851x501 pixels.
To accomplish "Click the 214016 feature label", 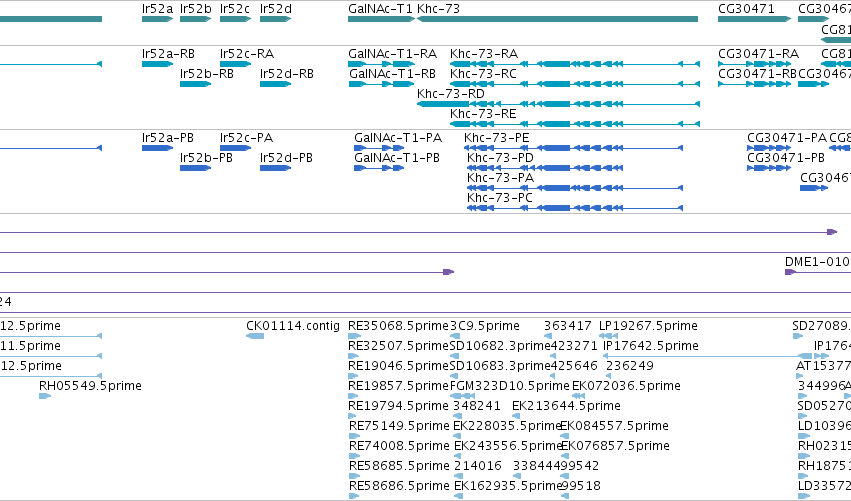I will pos(478,466).
